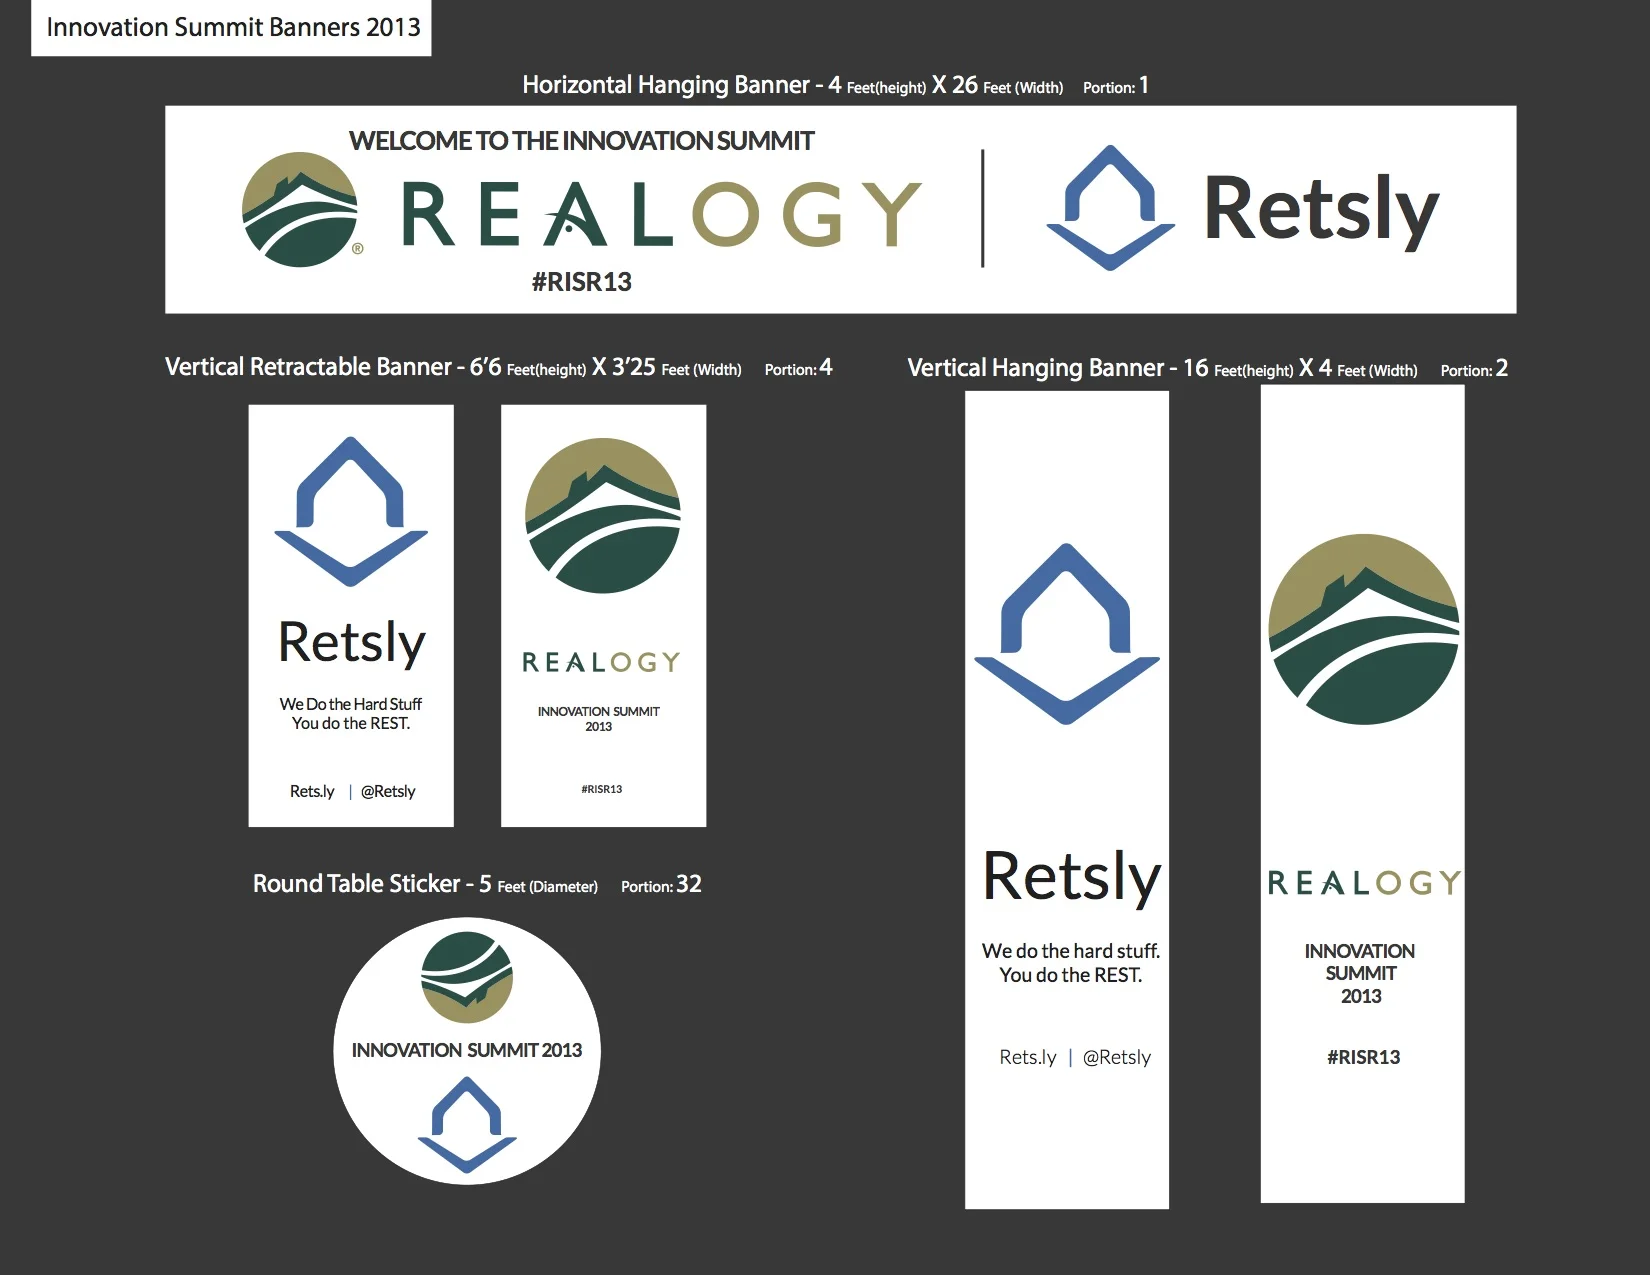Click the Portion: 4 label
Image resolution: width=1650 pixels, height=1275 pixels.
coord(798,368)
